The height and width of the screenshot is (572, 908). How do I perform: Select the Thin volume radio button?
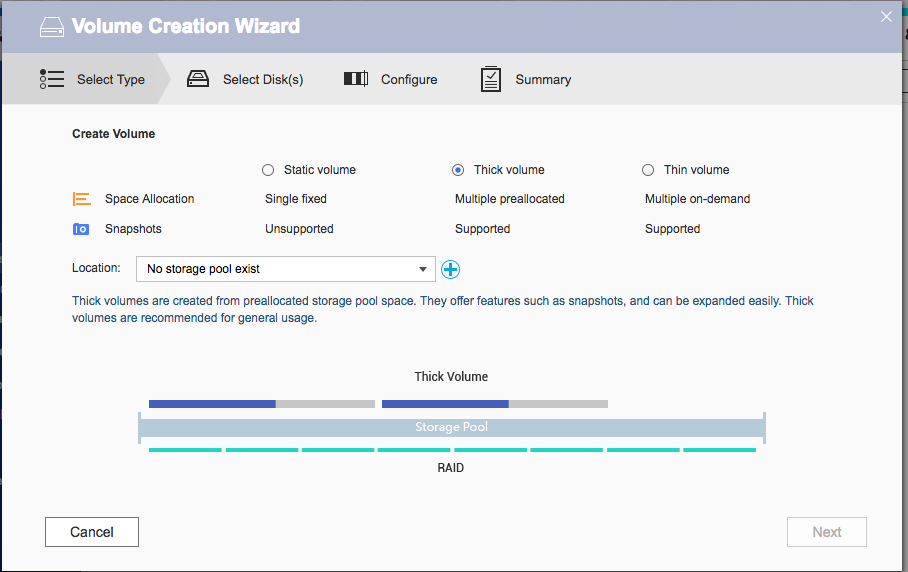click(648, 170)
